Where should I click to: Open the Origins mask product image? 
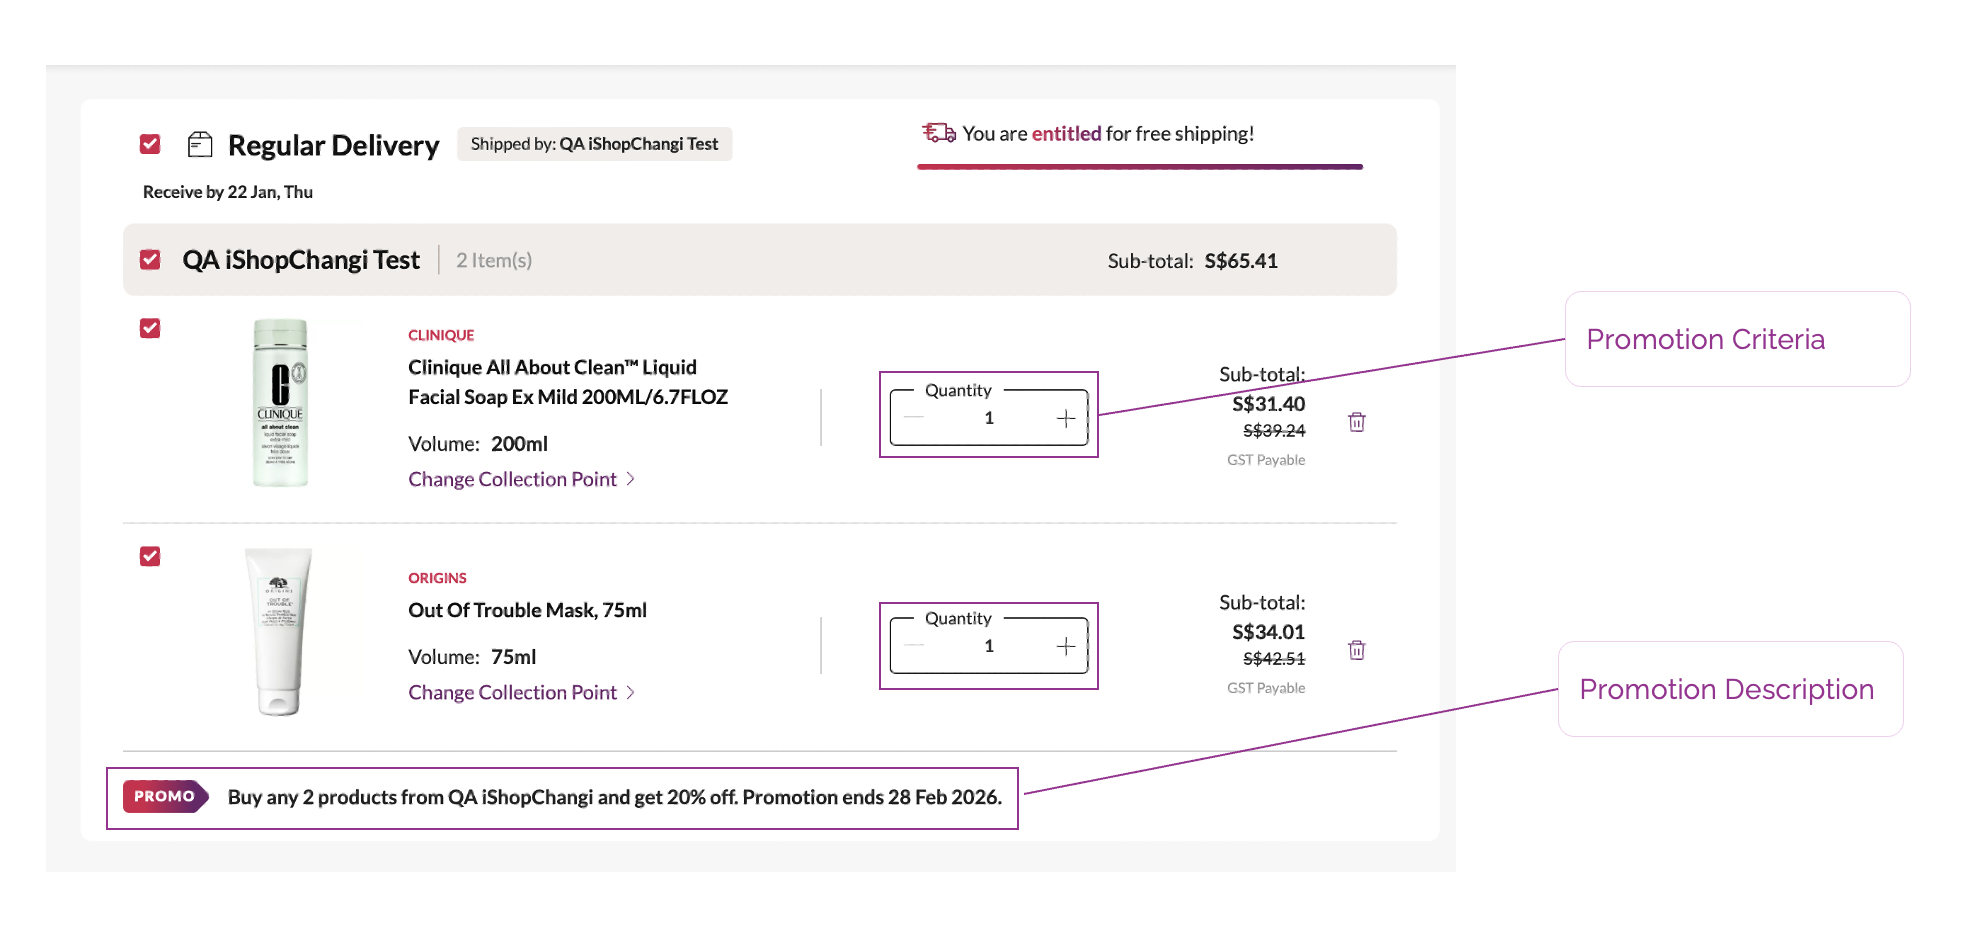tap(279, 631)
